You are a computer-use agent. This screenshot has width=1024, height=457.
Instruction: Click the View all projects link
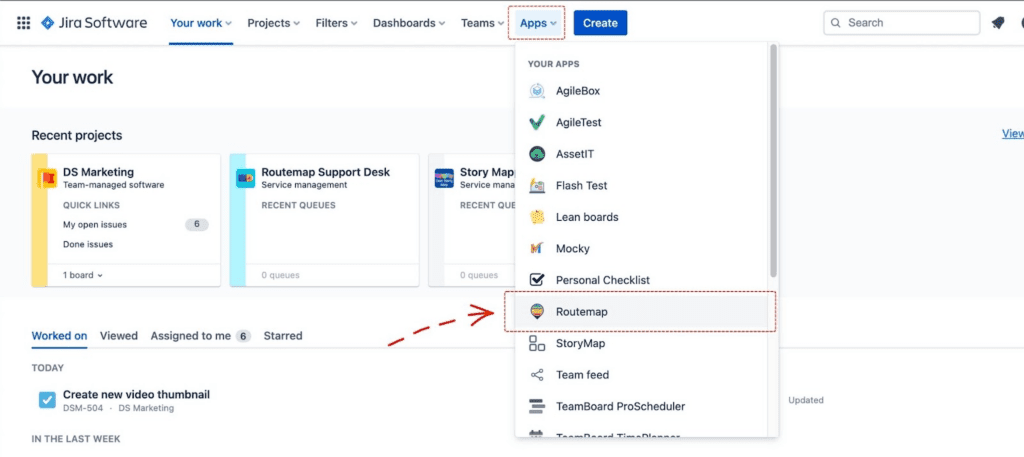click(1013, 133)
